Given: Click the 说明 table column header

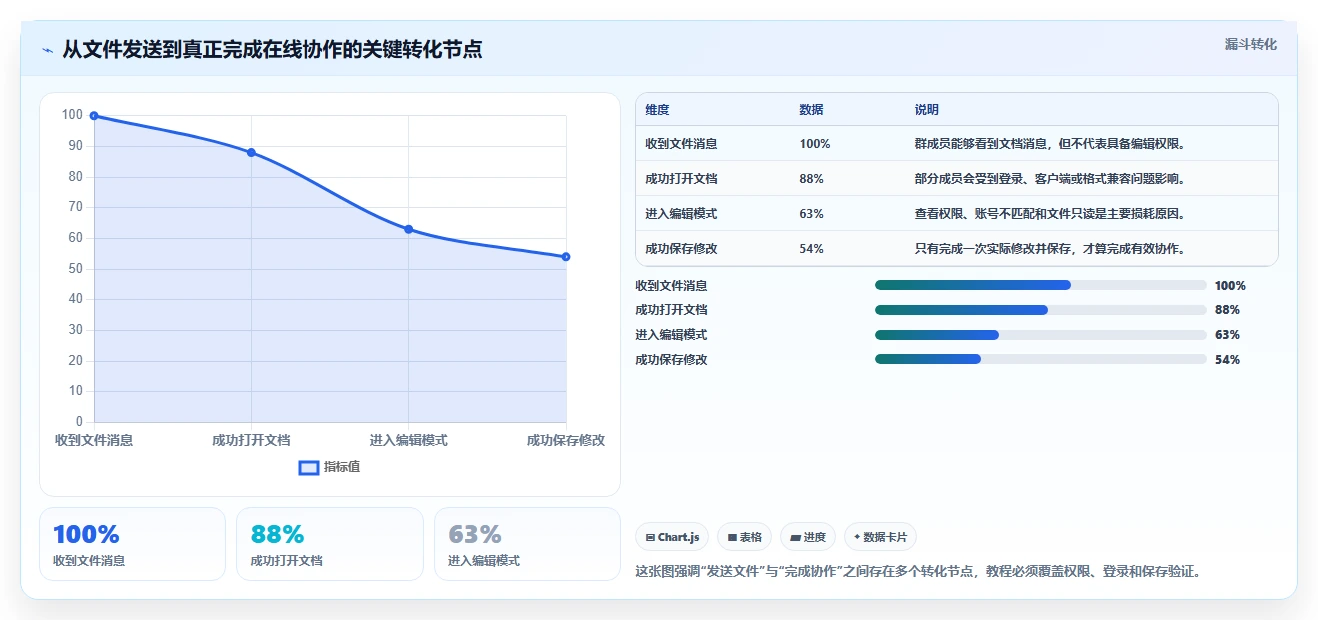Looking at the screenshot, I should (927, 110).
